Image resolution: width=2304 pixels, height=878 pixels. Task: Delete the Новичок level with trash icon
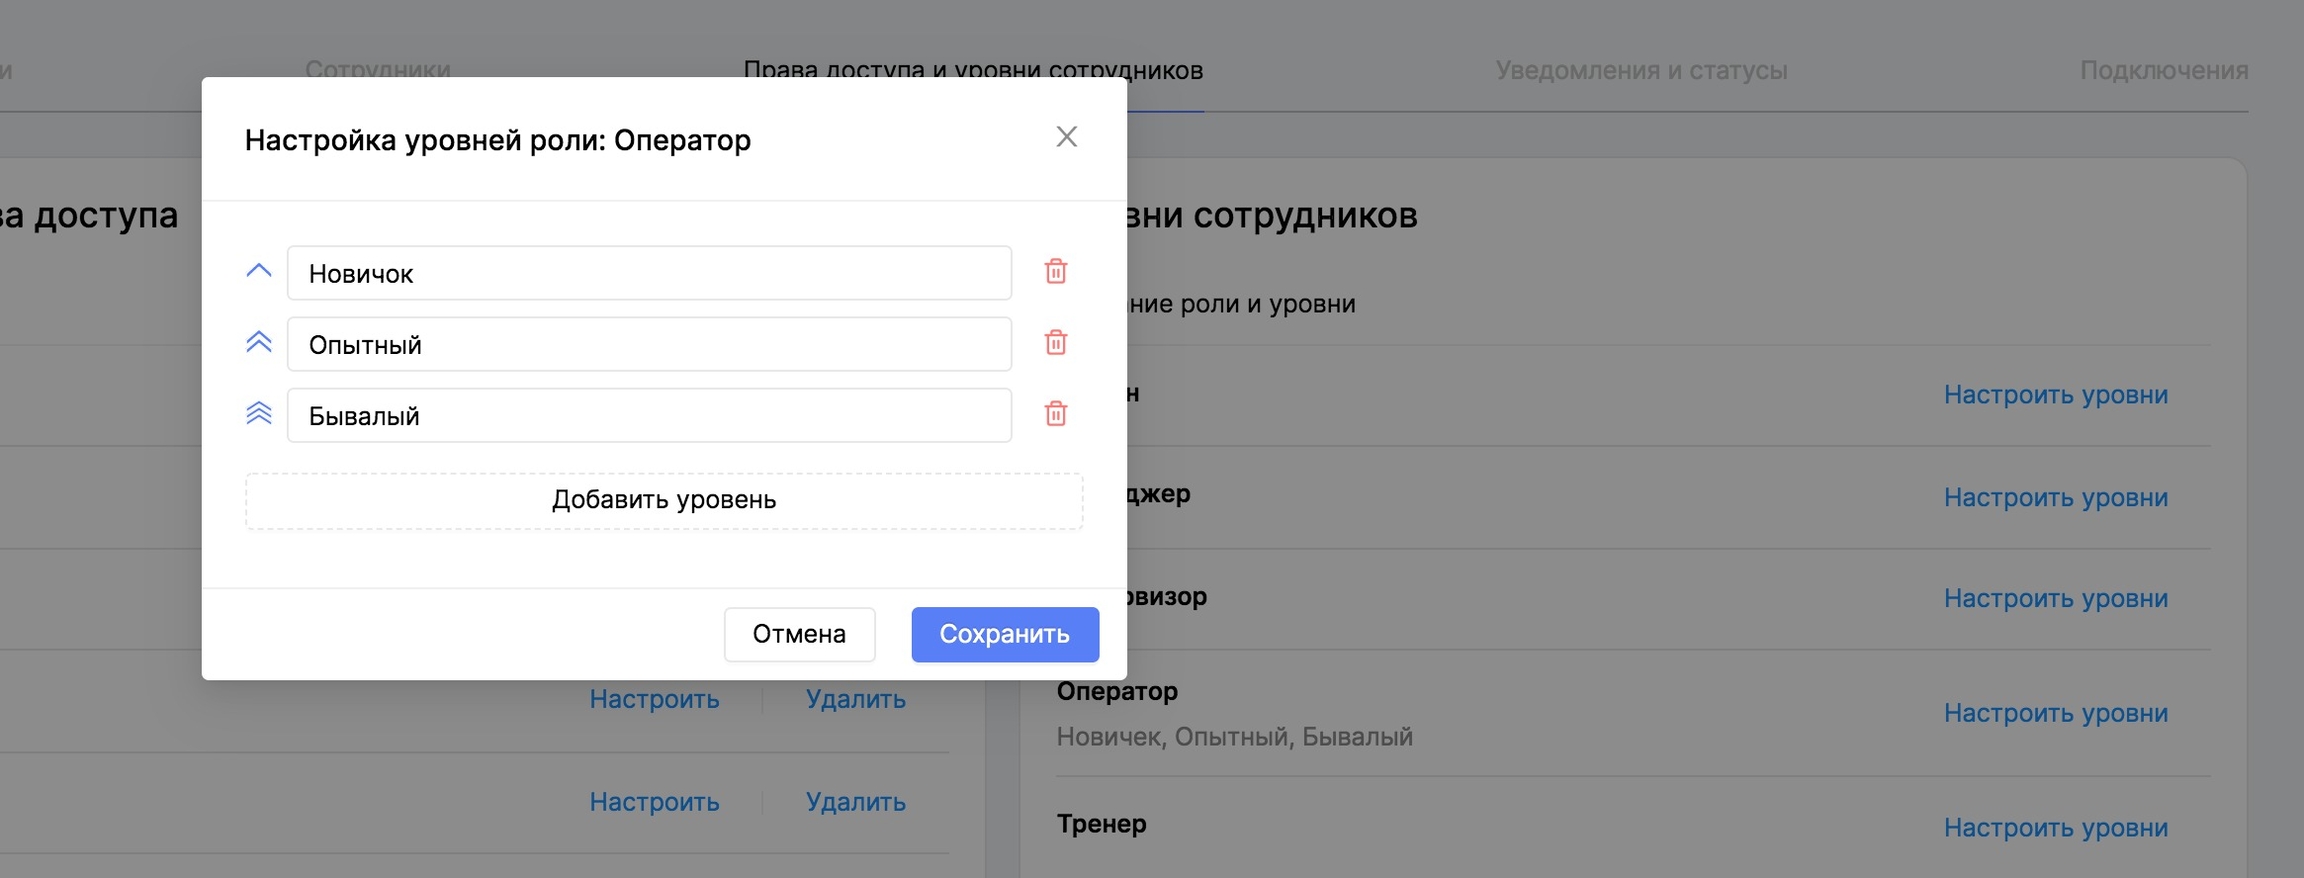[x=1055, y=272]
